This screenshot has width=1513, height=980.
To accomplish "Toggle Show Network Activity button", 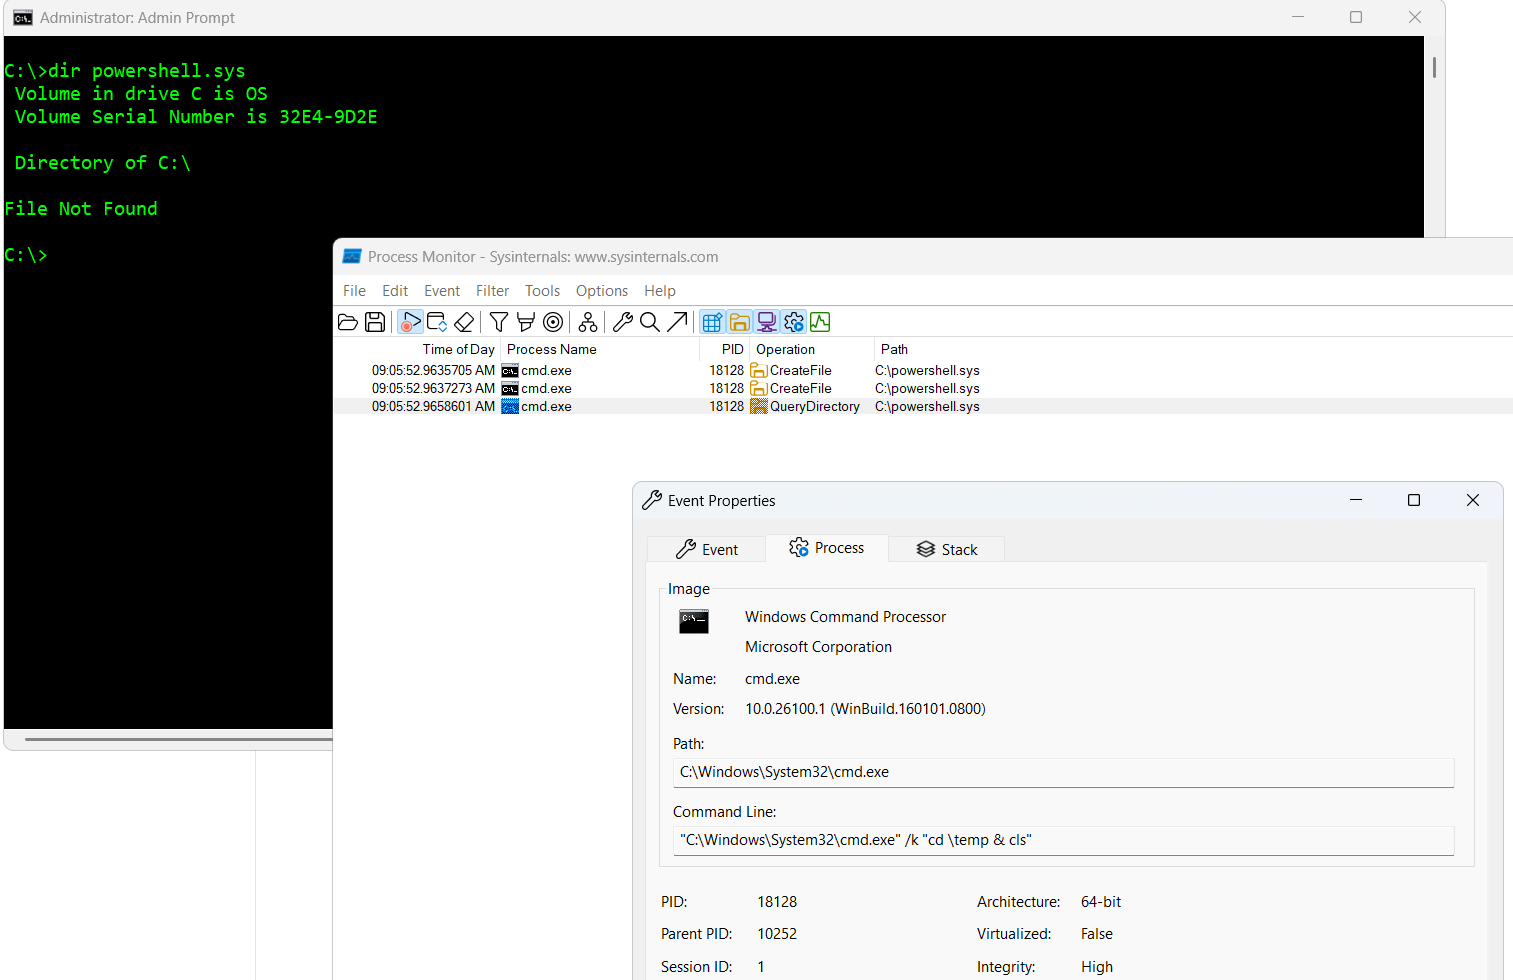I will pos(766,322).
